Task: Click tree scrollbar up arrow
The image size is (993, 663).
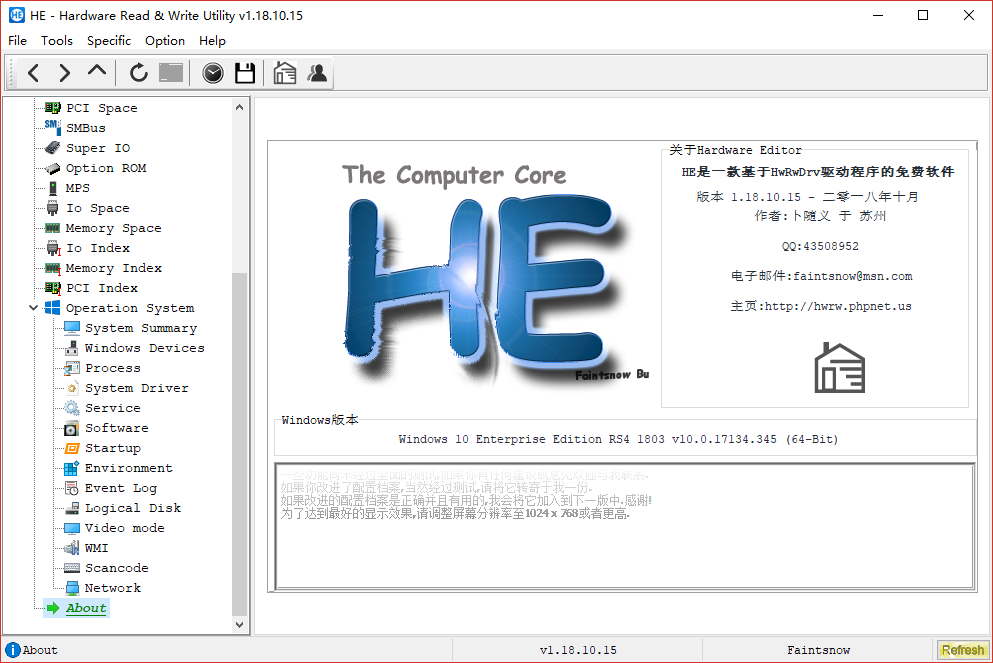Action: tap(239, 107)
